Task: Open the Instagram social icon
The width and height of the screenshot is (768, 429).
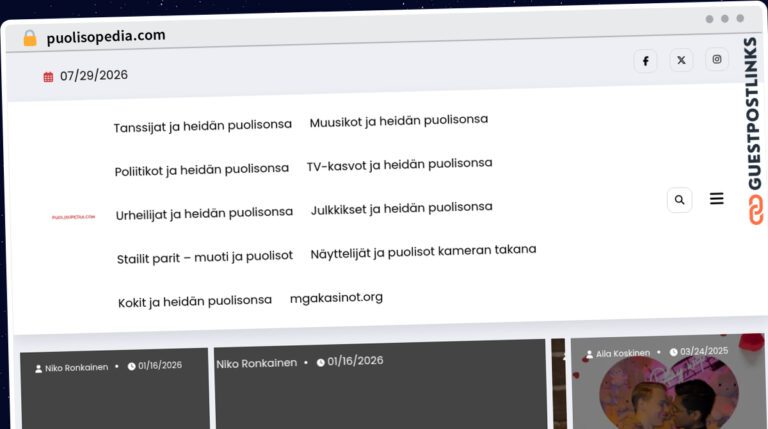Action: [x=717, y=59]
